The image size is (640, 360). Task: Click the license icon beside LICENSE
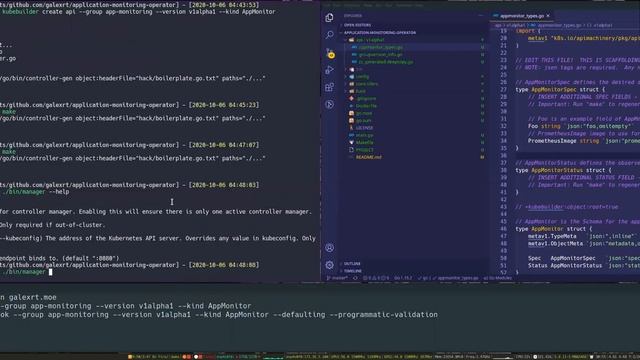click(x=351, y=128)
